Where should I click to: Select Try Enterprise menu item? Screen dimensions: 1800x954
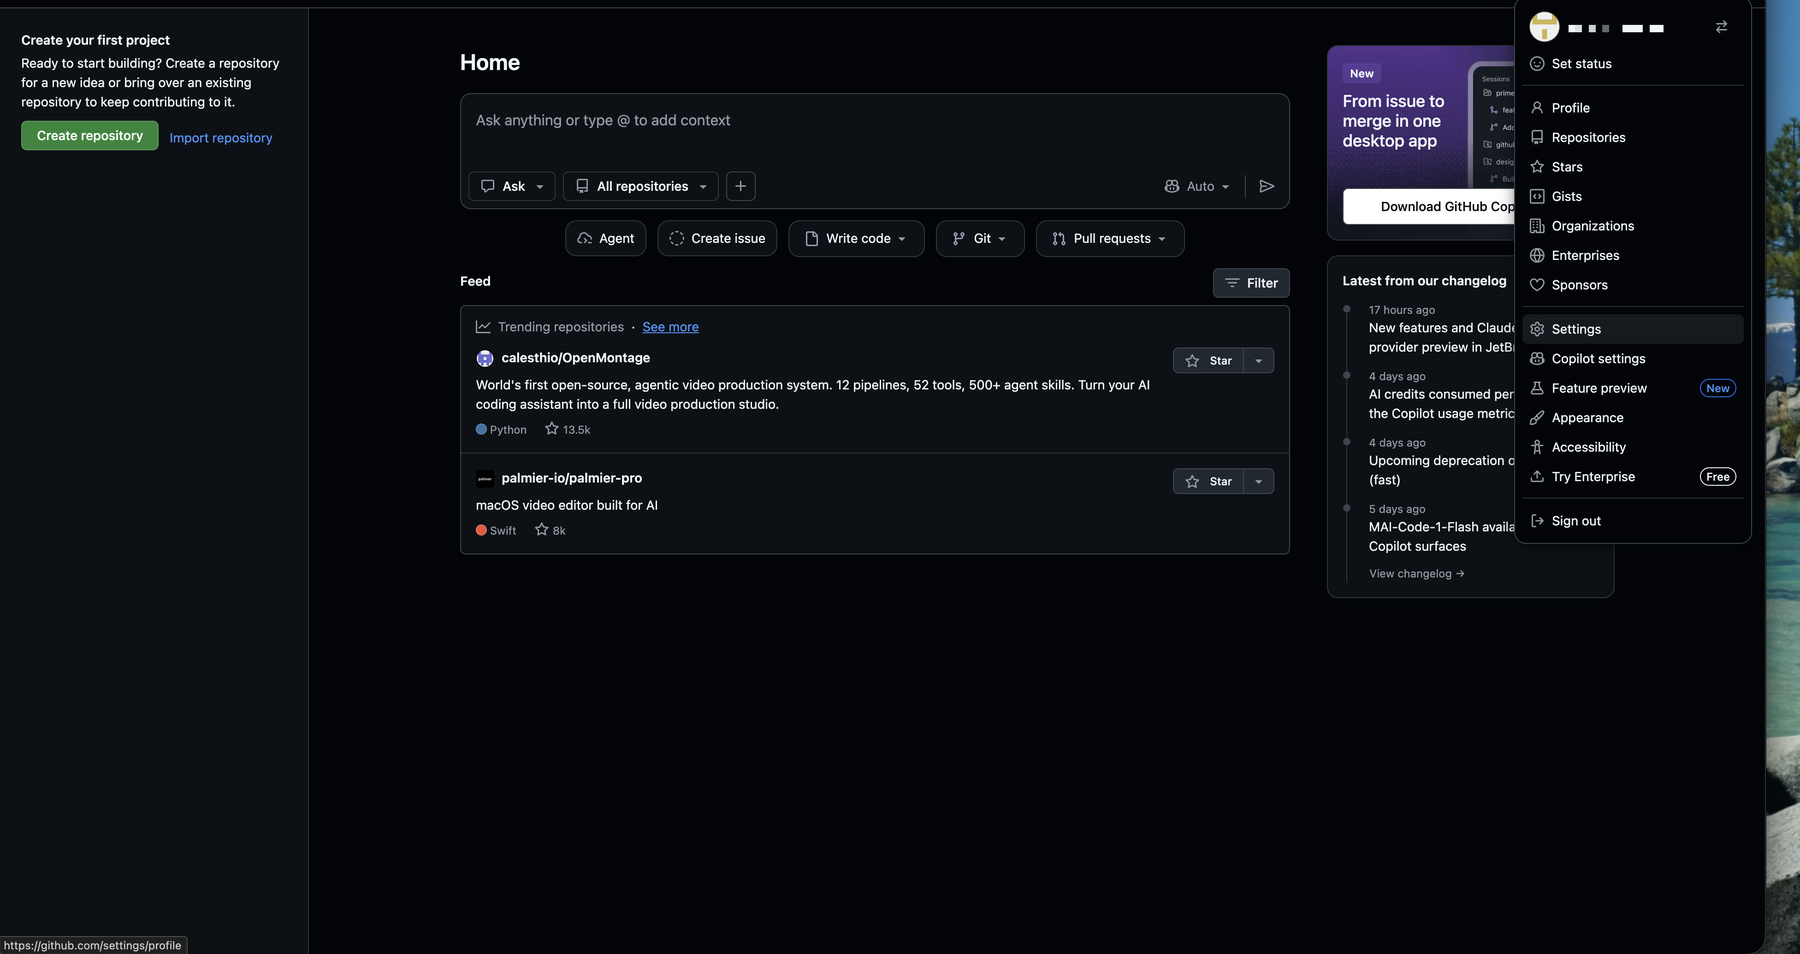(x=1632, y=477)
